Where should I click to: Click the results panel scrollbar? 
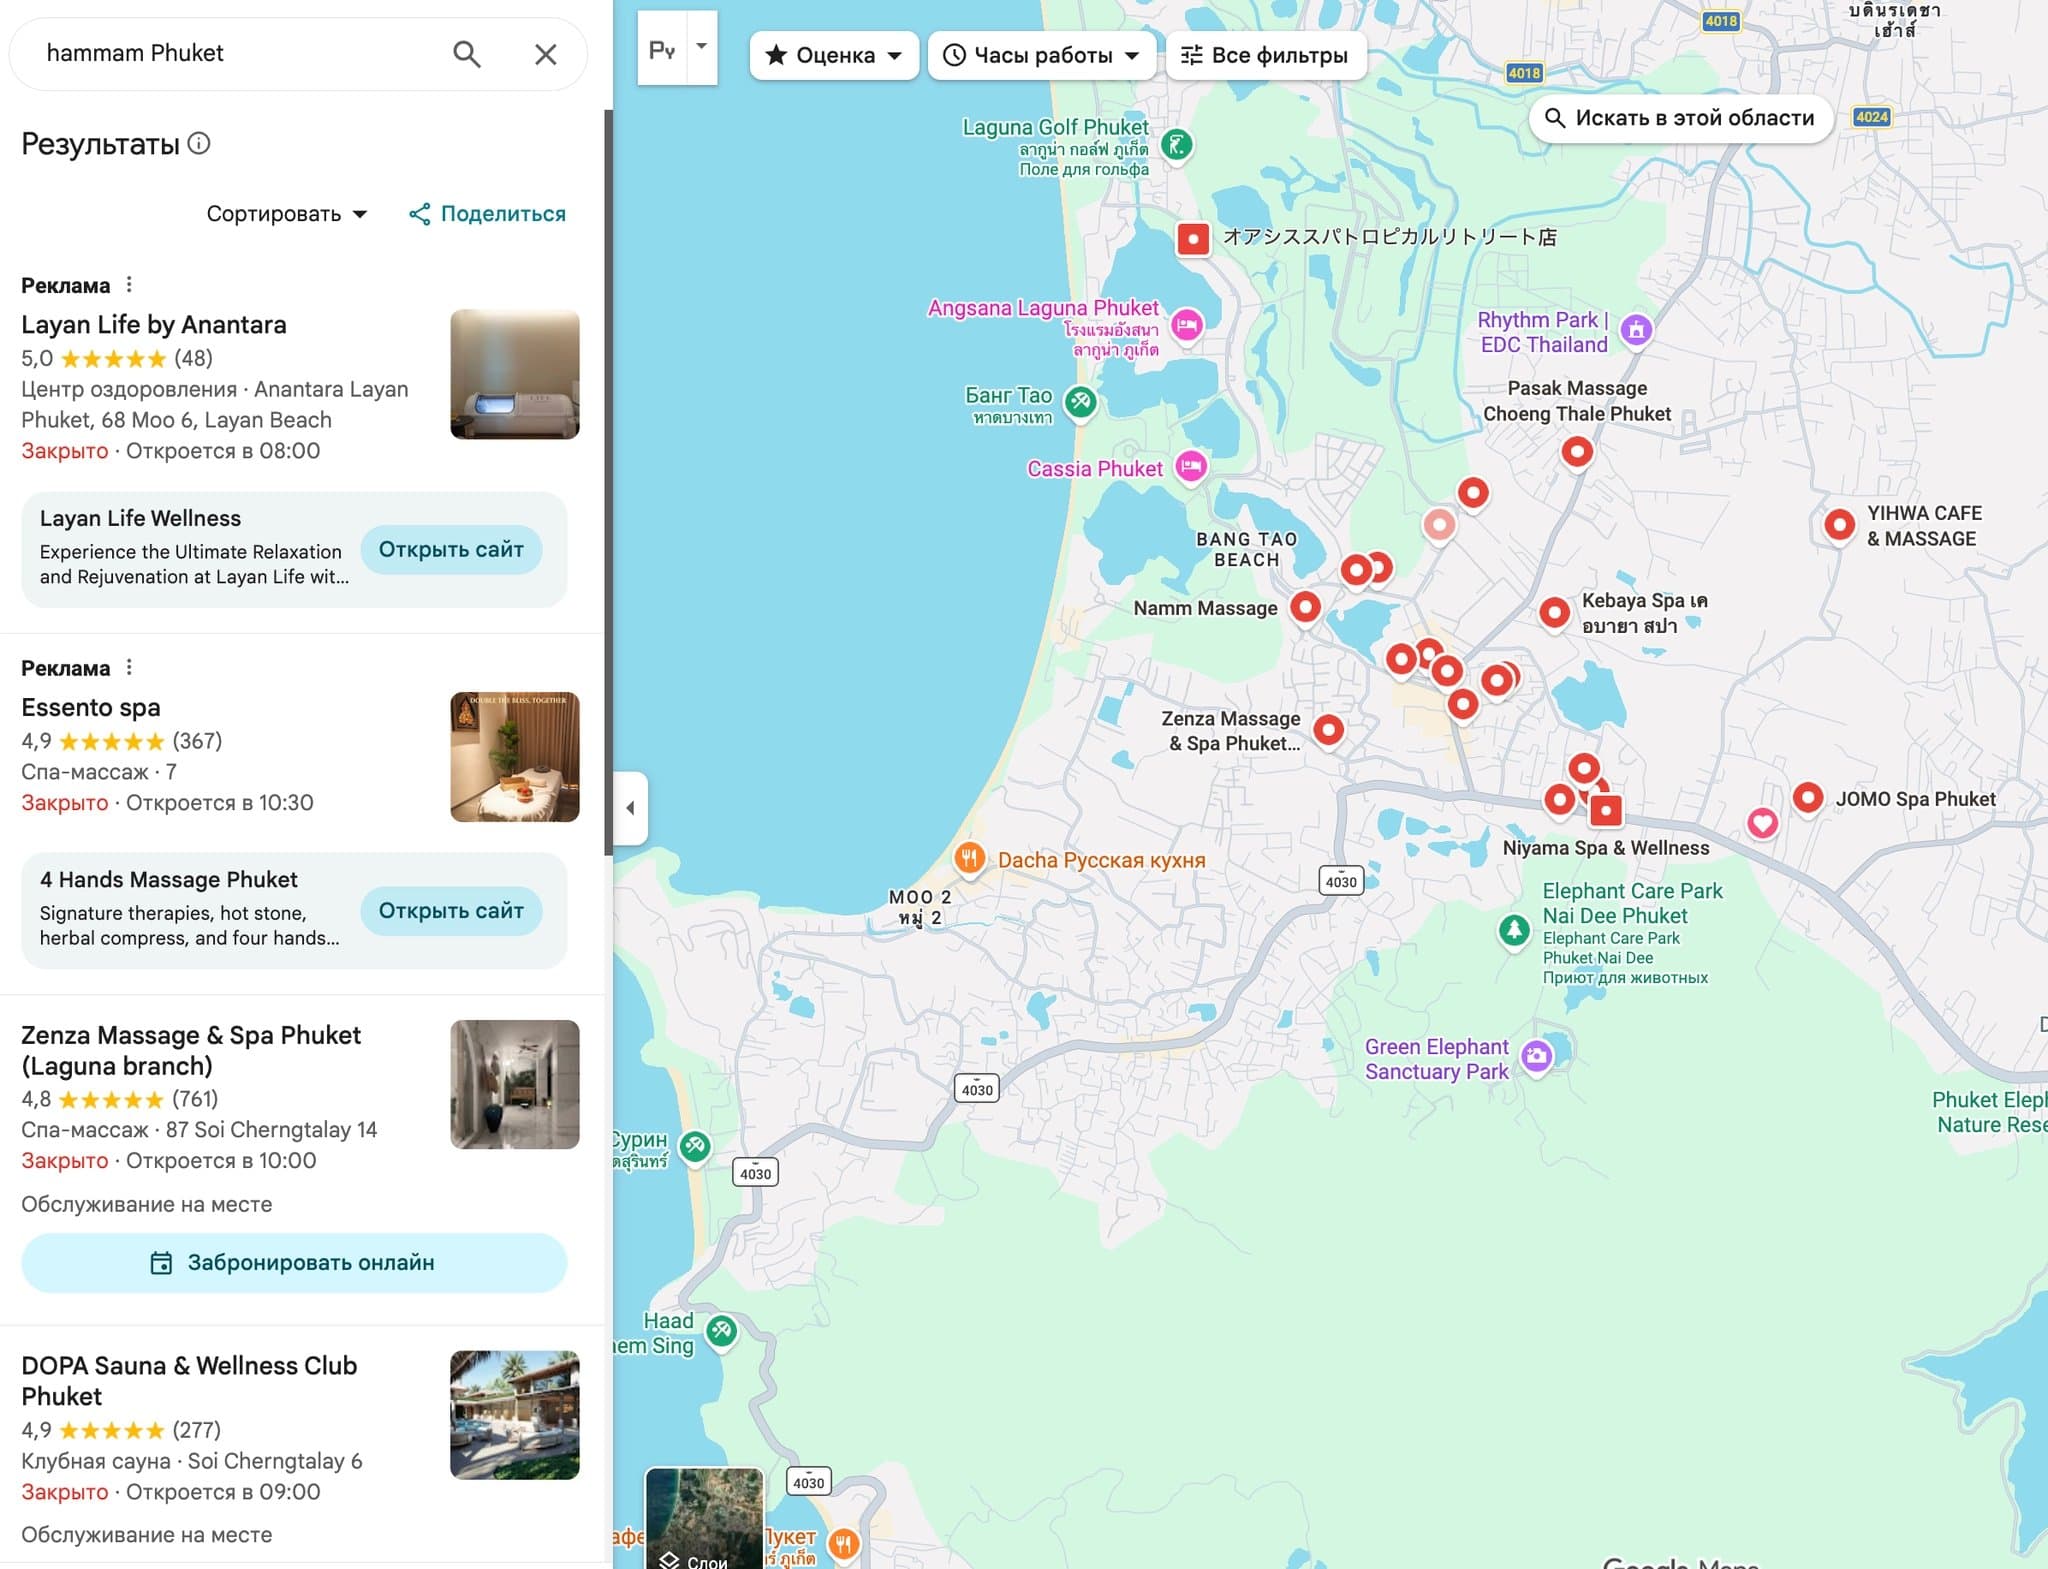(607, 482)
